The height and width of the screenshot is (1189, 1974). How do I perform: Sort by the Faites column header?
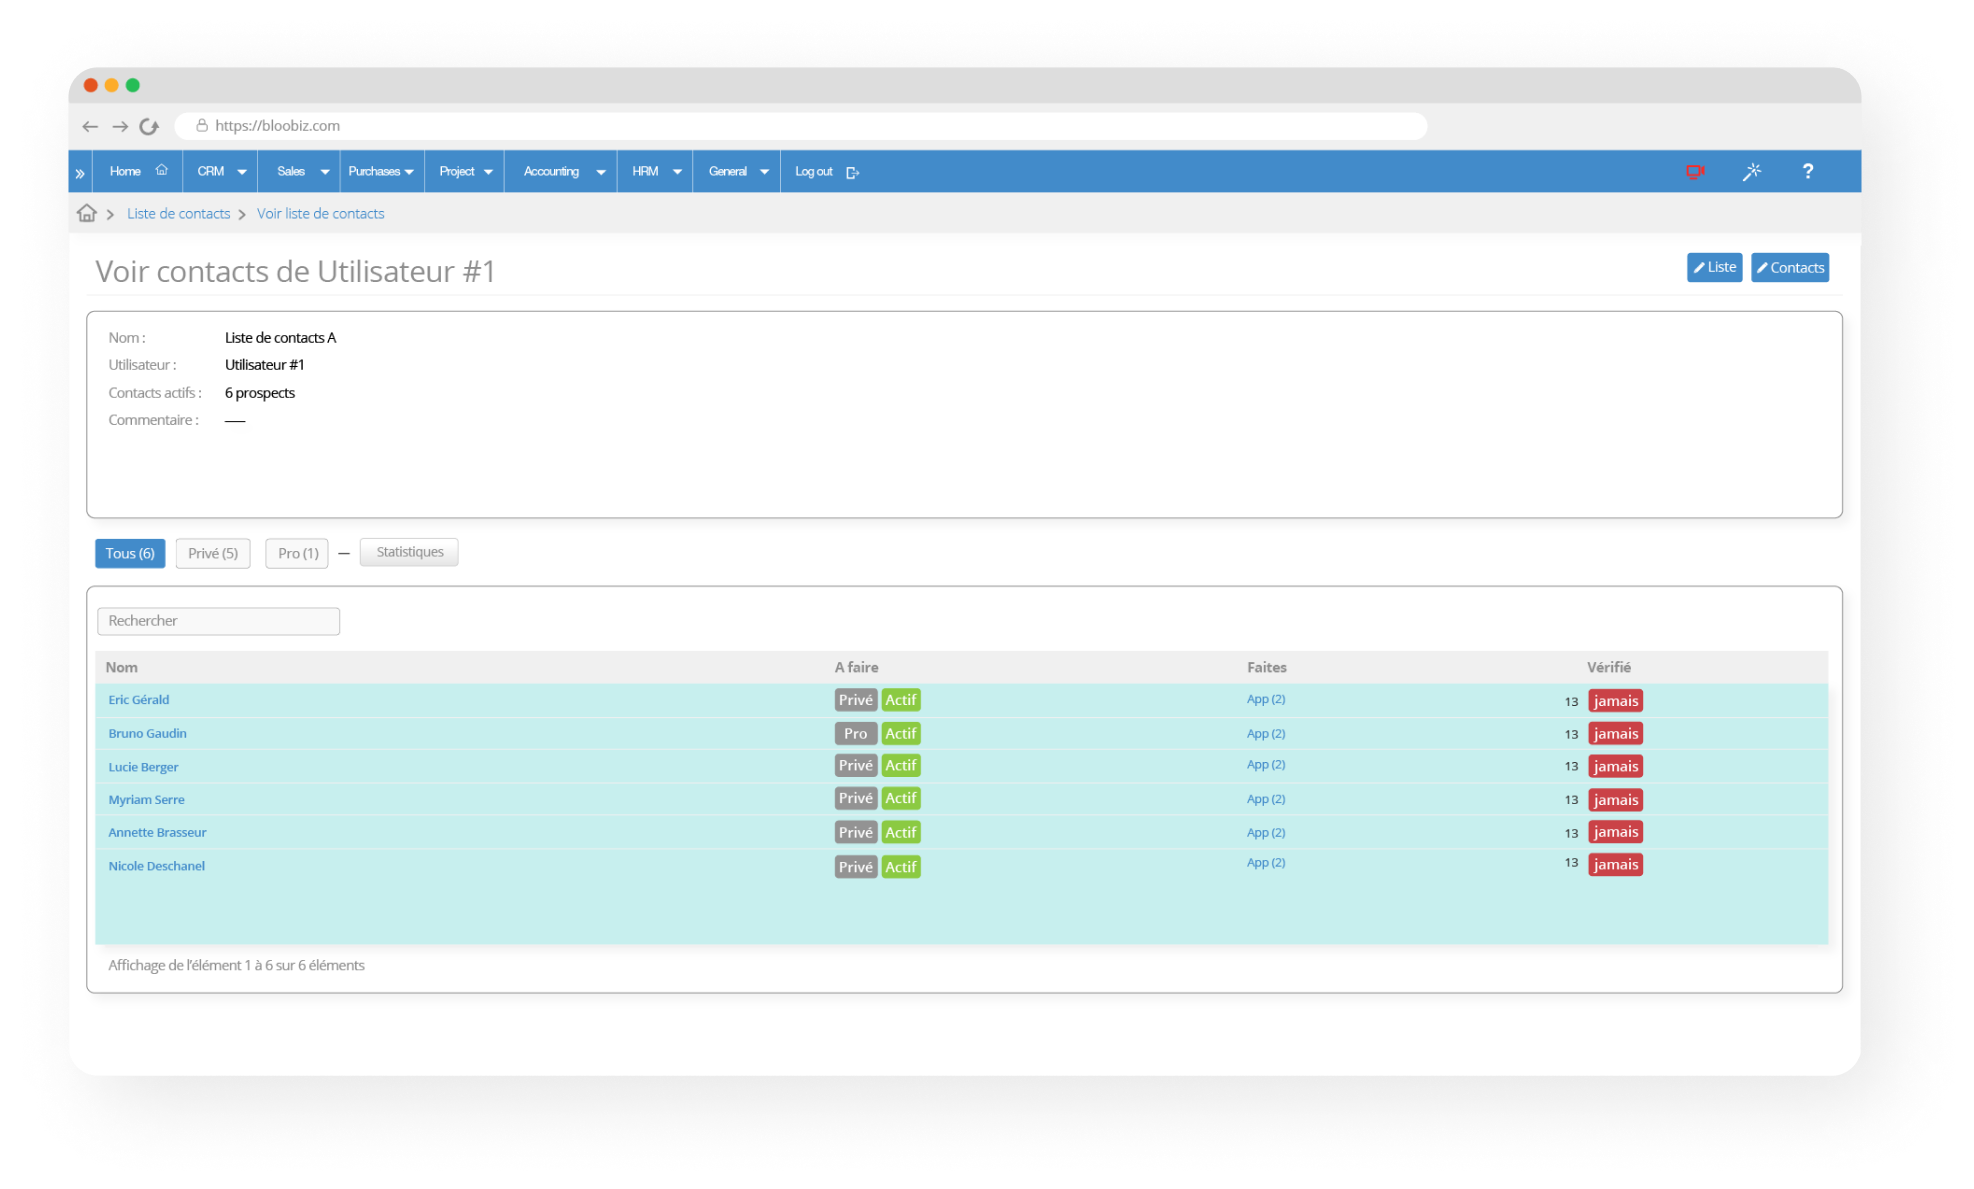point(1266,667)
